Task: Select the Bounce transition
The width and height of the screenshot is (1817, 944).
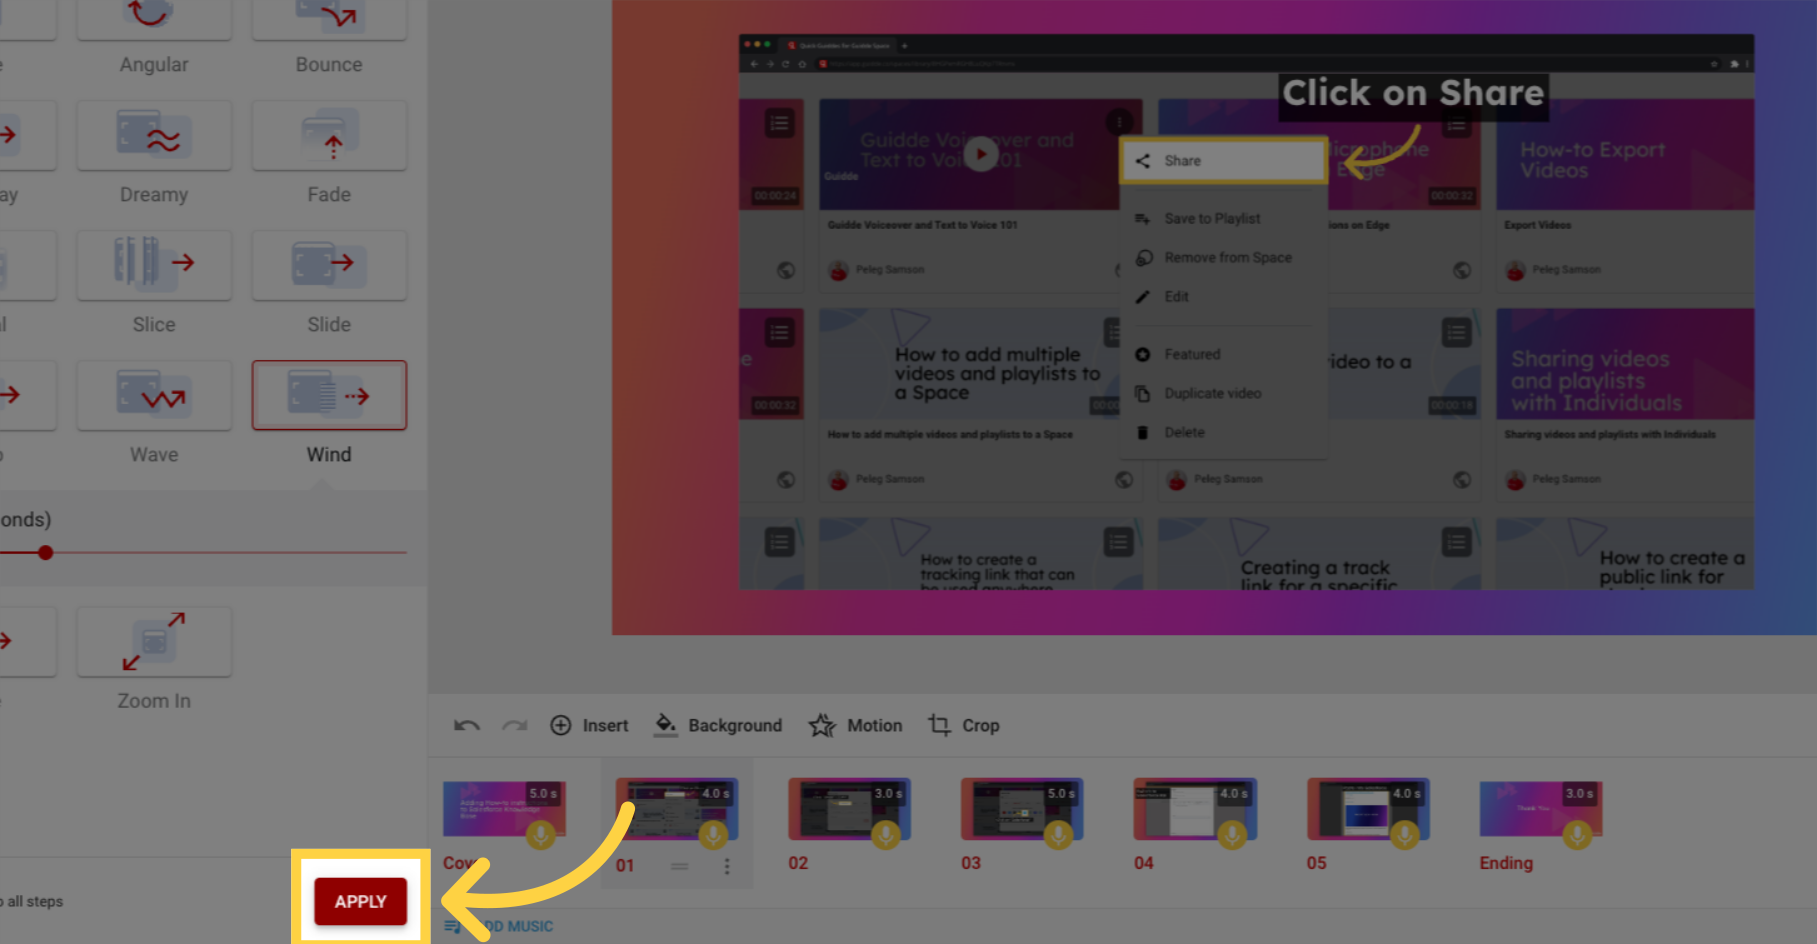Action: tap(329, 20)
